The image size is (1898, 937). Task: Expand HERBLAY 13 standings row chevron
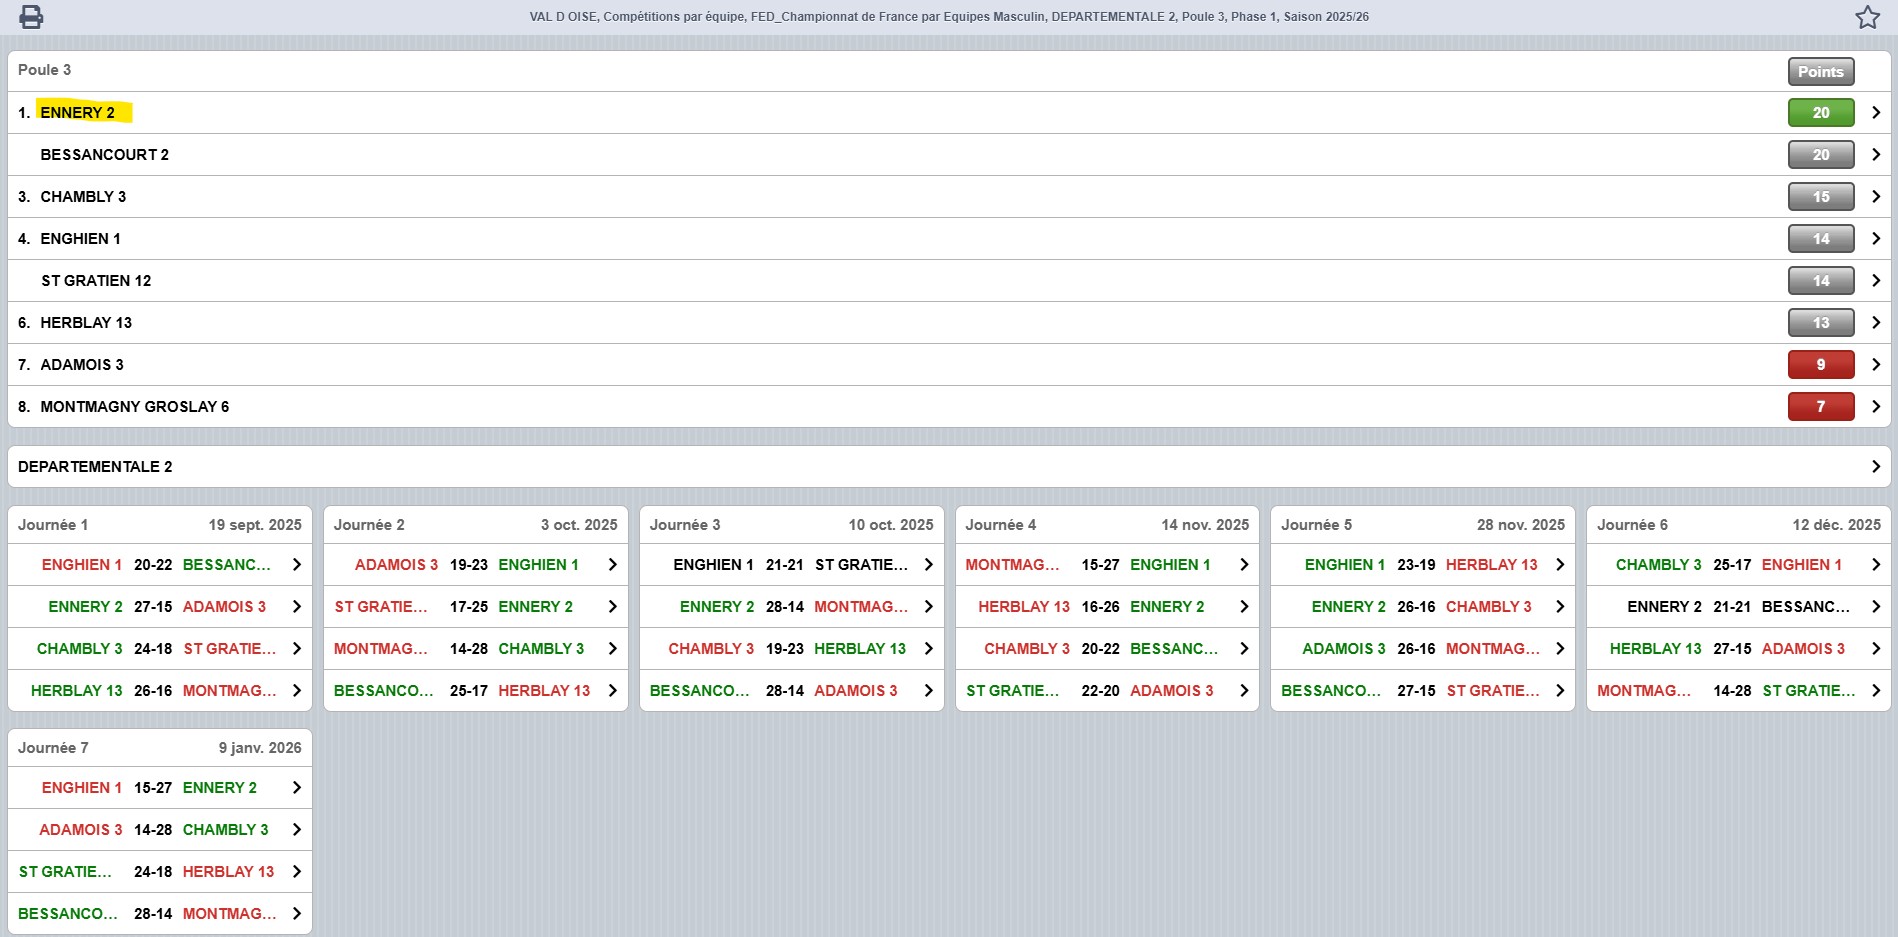(1875, 323)
